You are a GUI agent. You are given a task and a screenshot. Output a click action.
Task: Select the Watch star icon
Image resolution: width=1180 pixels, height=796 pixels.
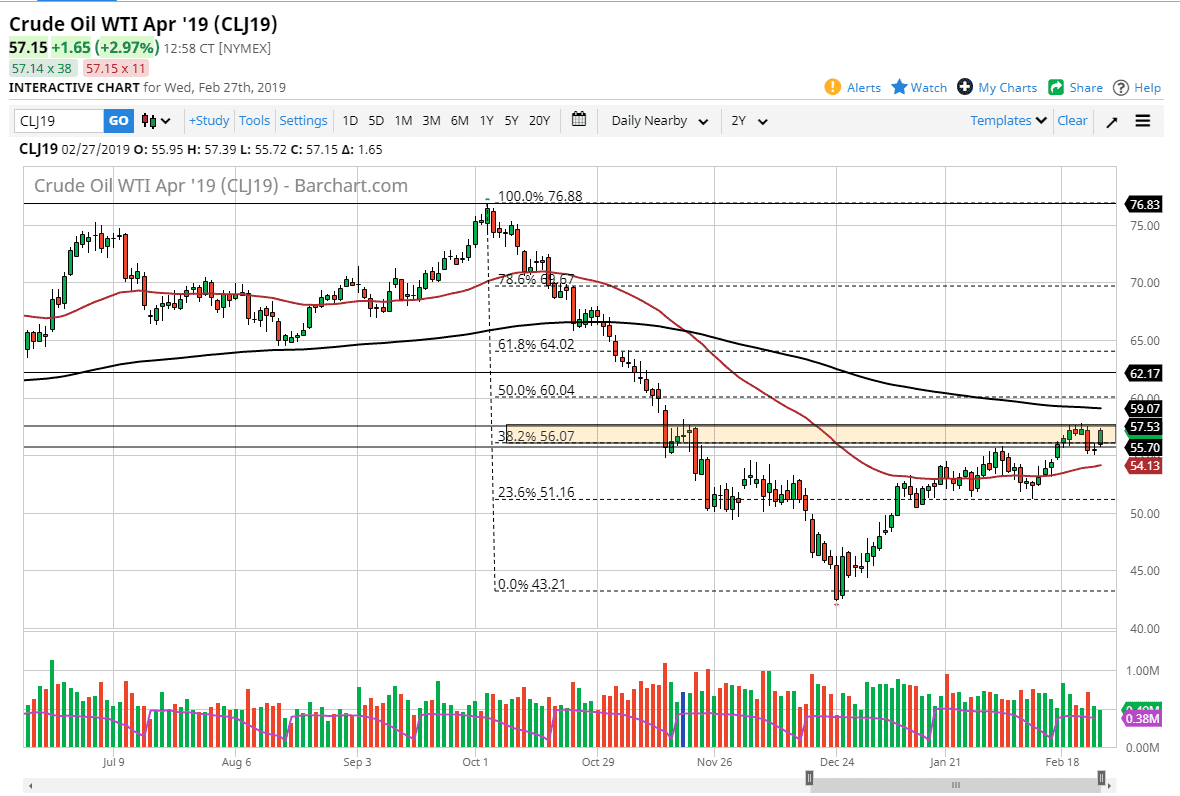pyautogui.click(x=897, y=87)
